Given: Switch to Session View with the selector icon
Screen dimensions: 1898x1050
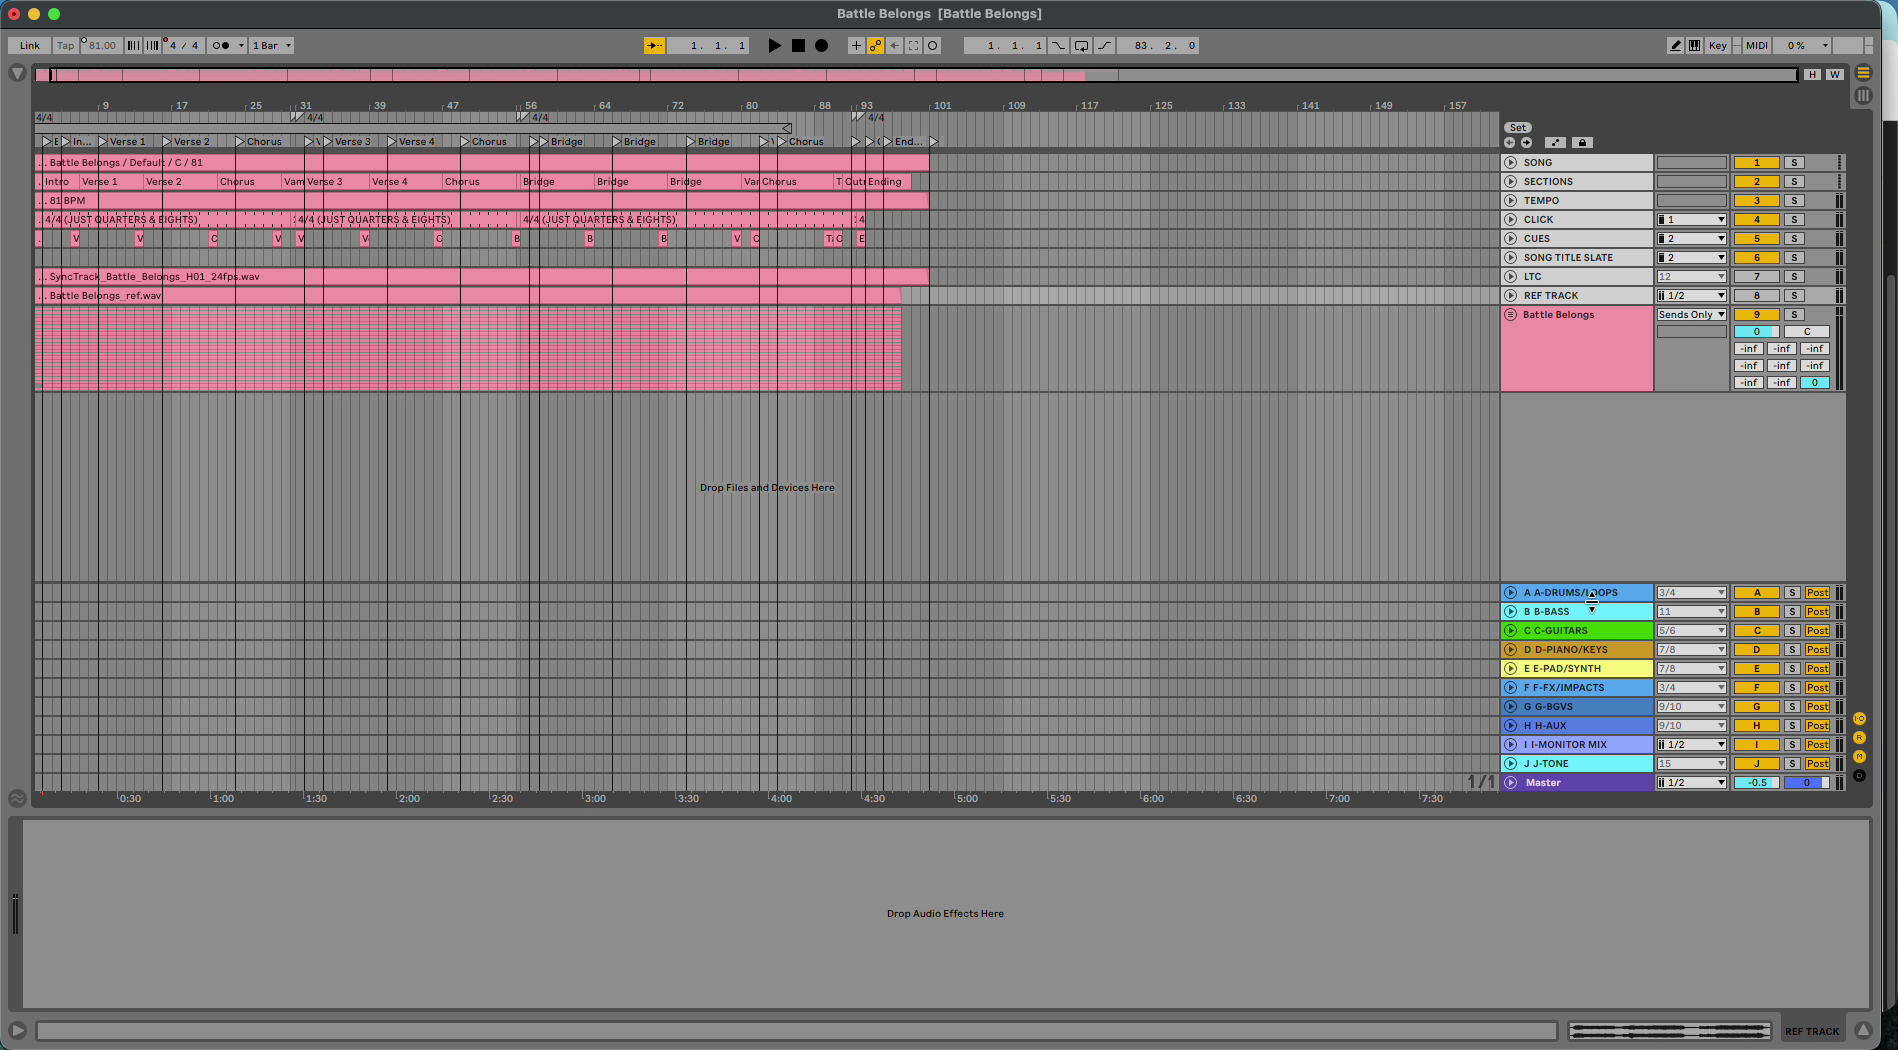Looking at the screenshot, I should [x=1862, y=96].
